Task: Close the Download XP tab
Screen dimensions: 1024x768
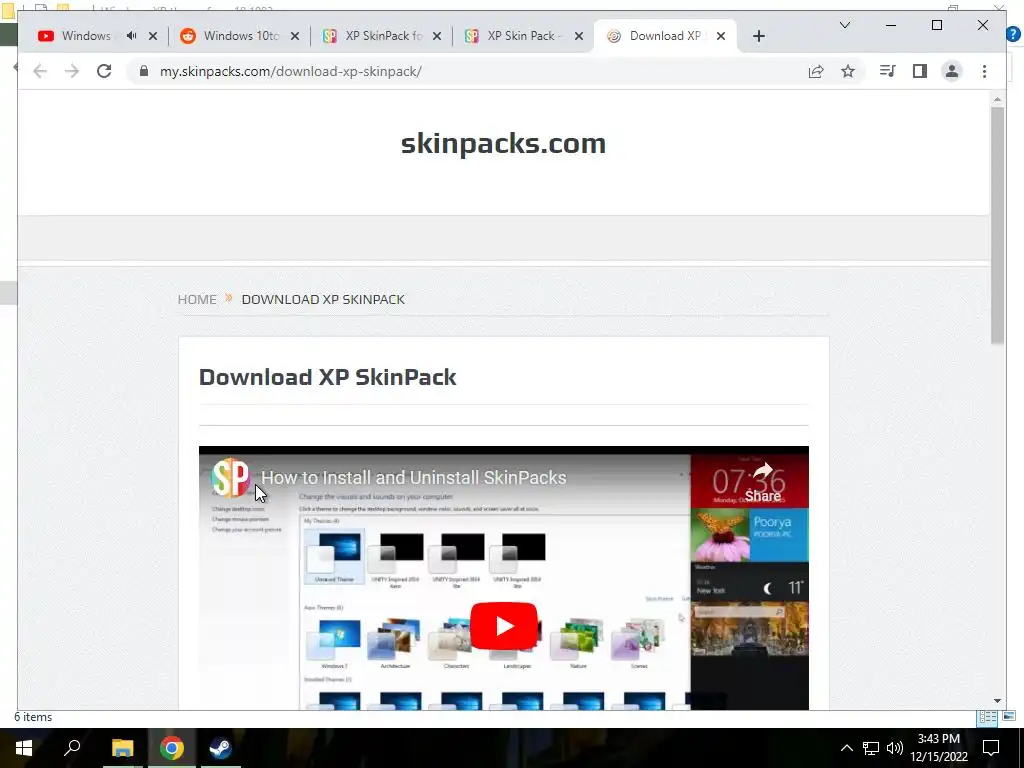Action: click(x=721, y=36)
